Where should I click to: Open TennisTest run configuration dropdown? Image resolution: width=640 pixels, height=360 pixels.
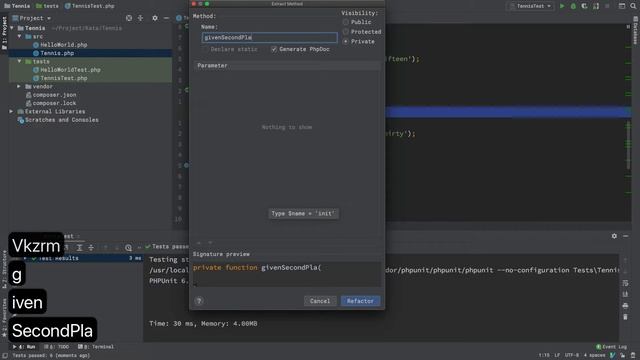531,6
